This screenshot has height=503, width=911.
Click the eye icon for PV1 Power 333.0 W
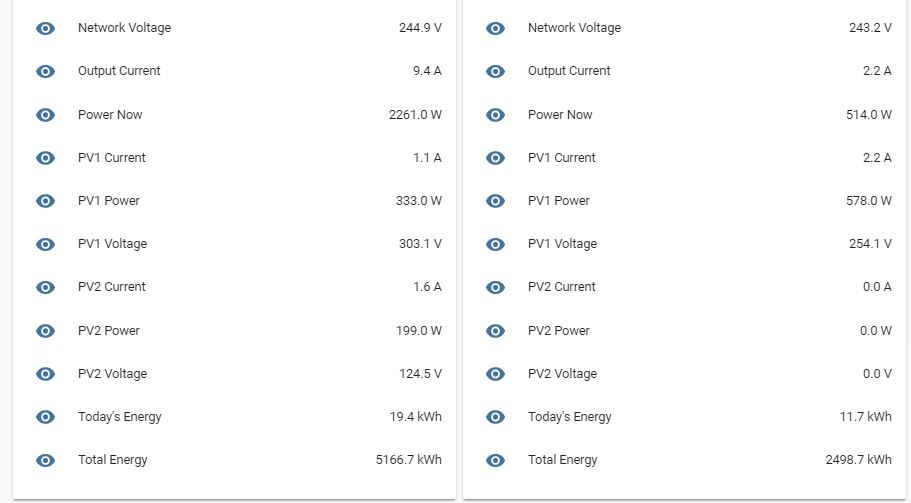[x=45, y=201]
